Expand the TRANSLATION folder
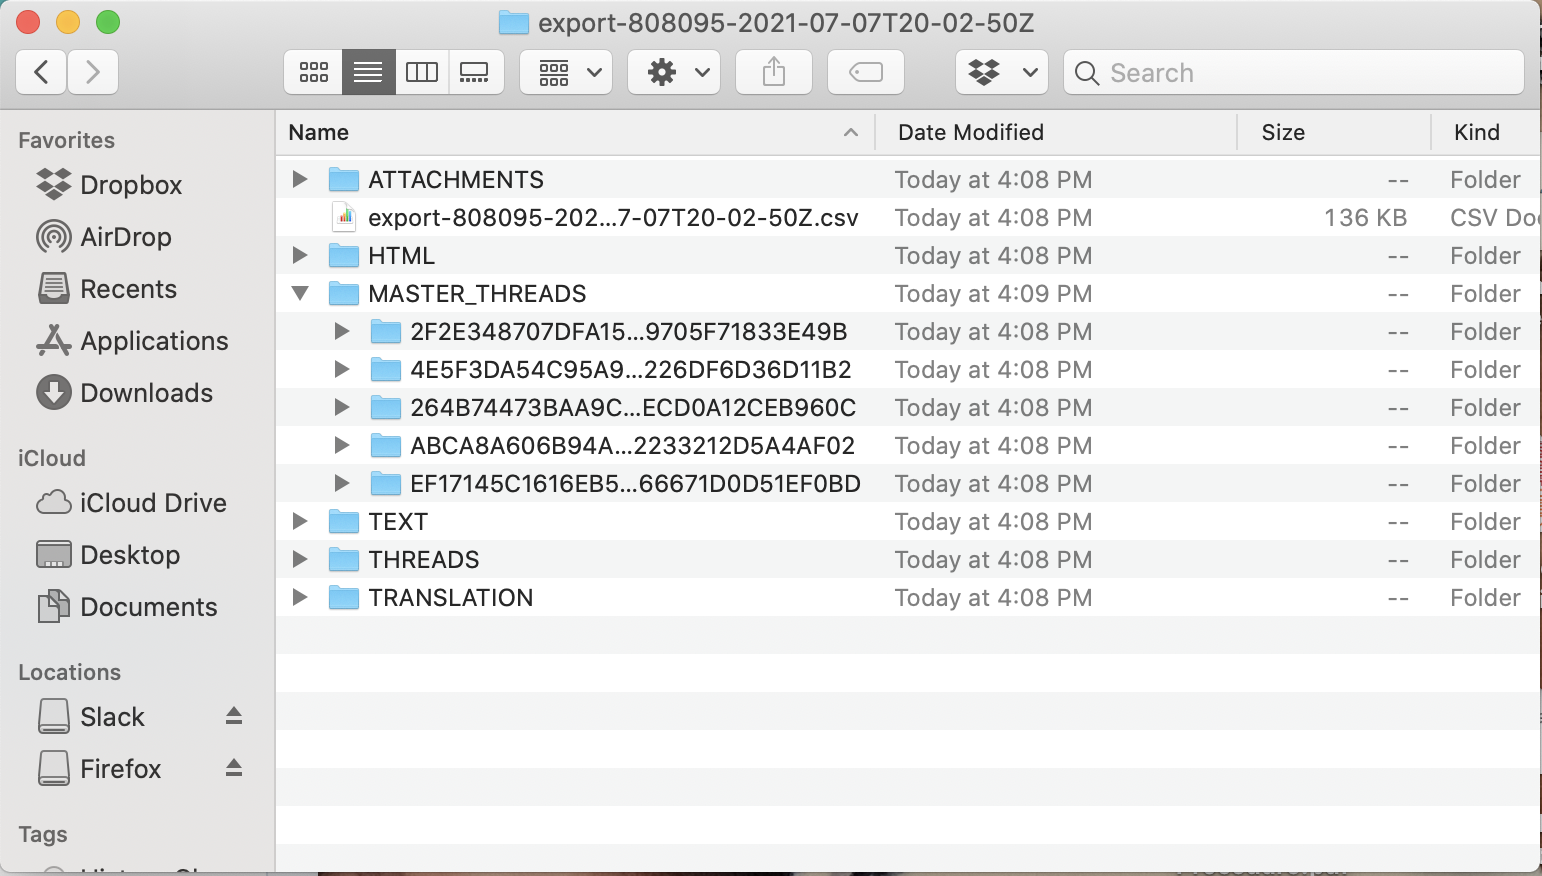Viewport: 1542px width, 876px height. [299, 597]
